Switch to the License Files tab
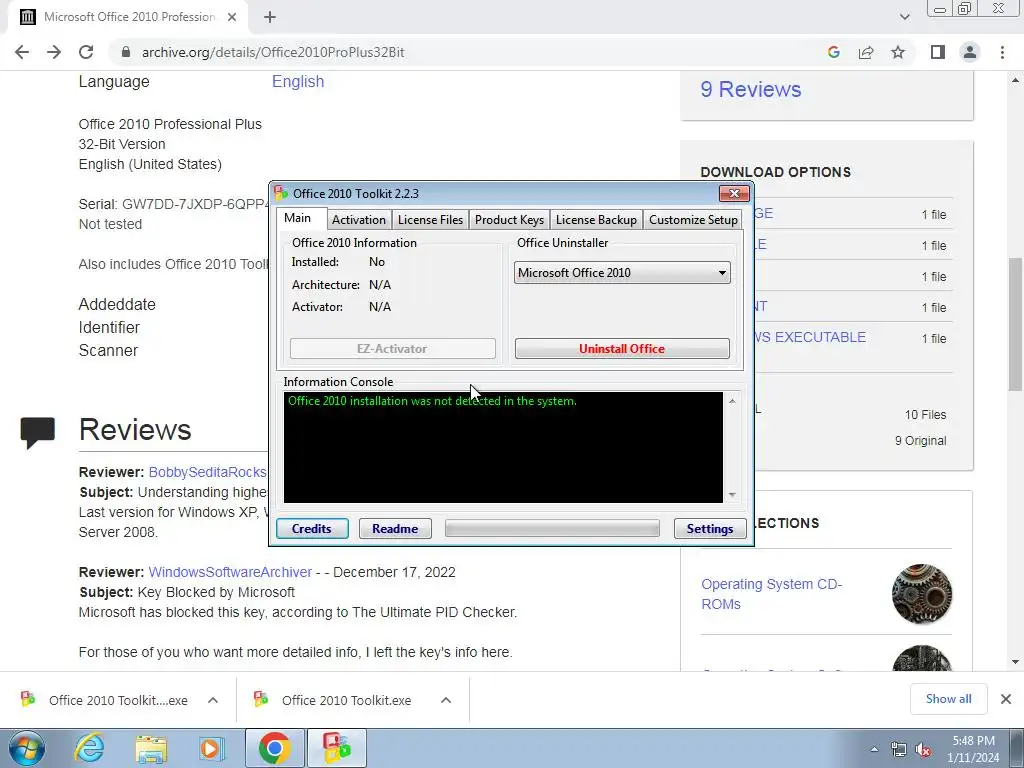 tap(430, 220)
